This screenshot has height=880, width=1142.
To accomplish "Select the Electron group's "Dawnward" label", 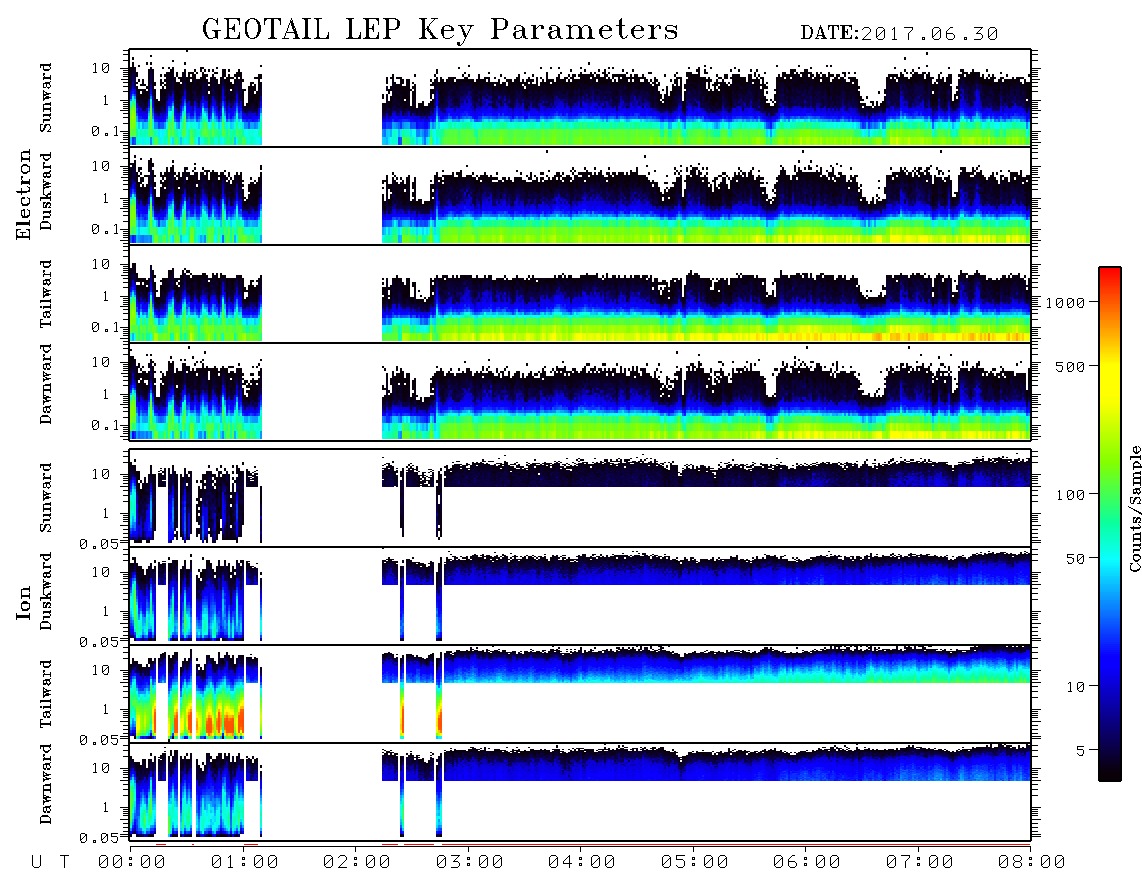I will pos(46,384).
